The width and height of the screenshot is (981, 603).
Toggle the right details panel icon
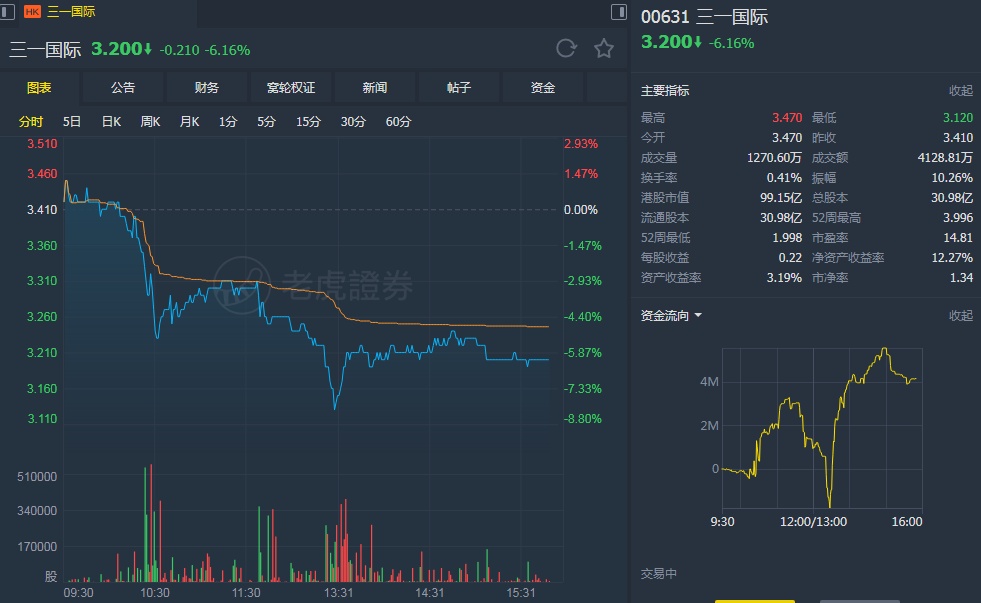(x=620, y=12)
